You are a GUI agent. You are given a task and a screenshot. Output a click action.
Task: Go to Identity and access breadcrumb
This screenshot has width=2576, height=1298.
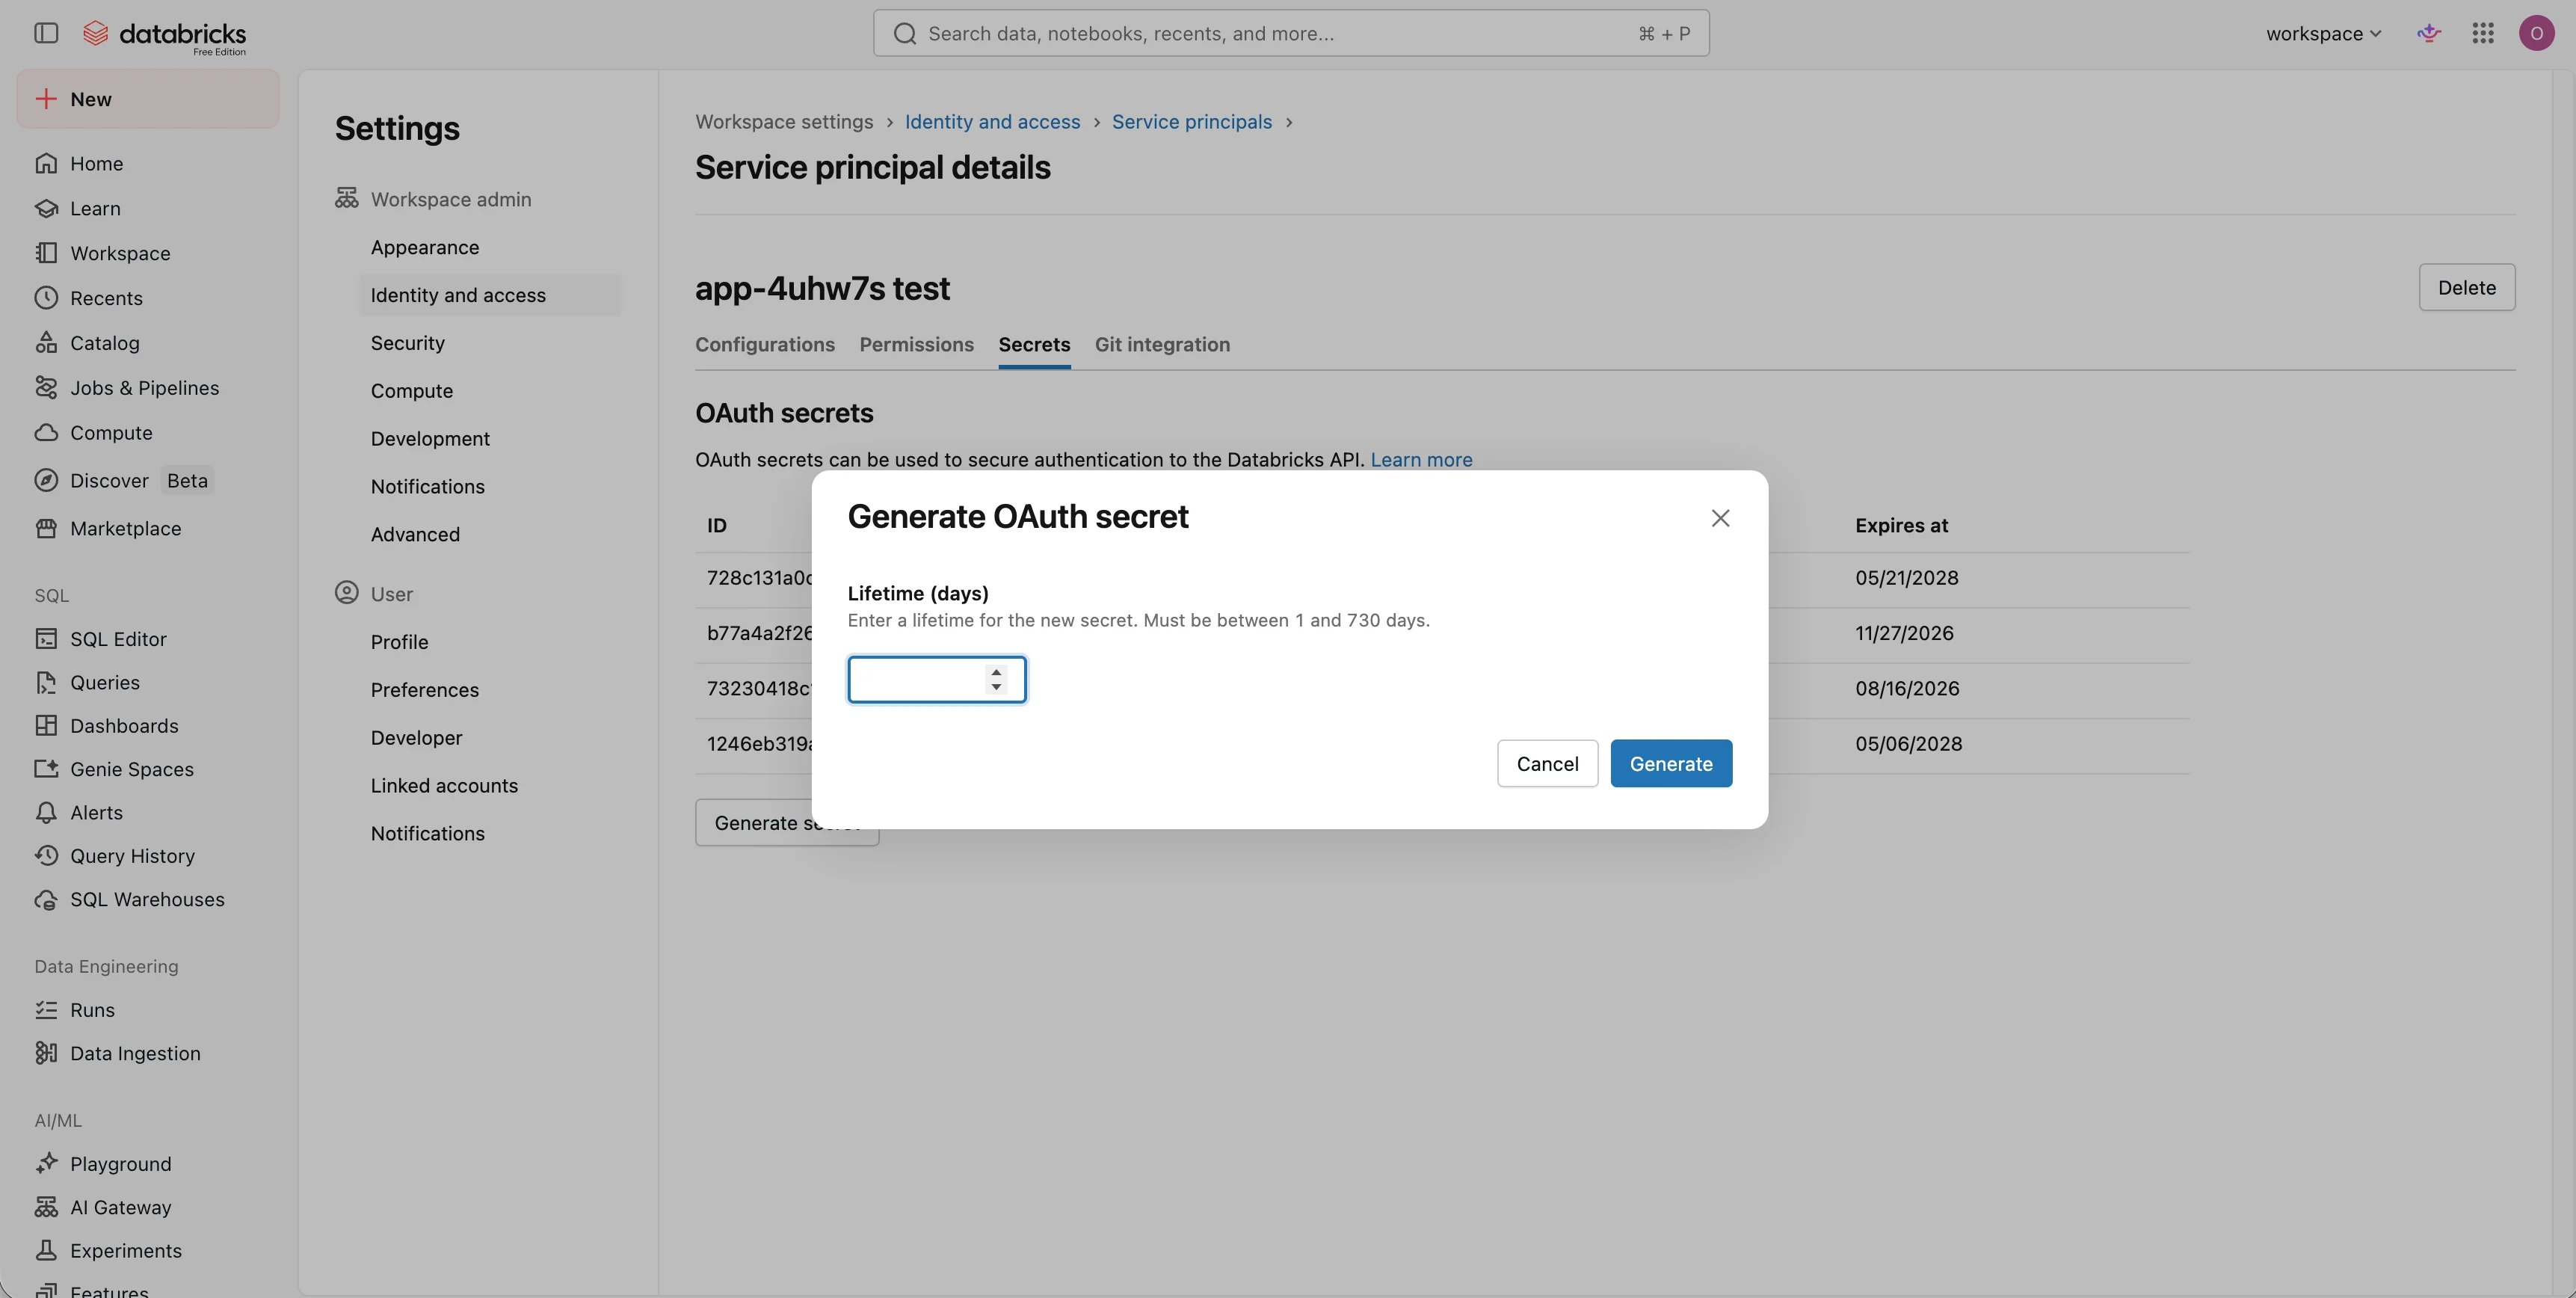[x=992, y=122]
